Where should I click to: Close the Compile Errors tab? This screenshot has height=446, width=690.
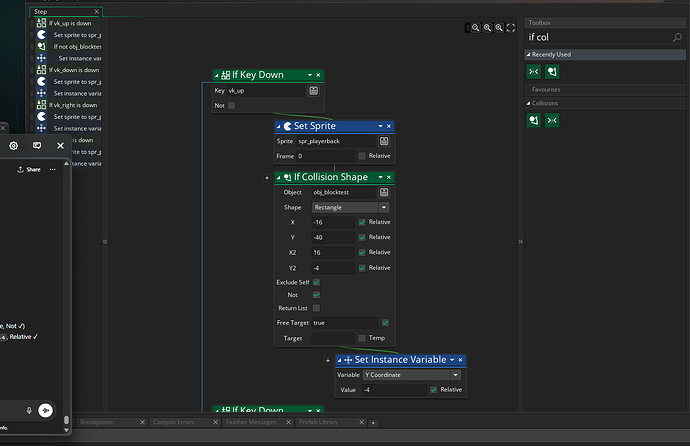click(x=216, y=422)
